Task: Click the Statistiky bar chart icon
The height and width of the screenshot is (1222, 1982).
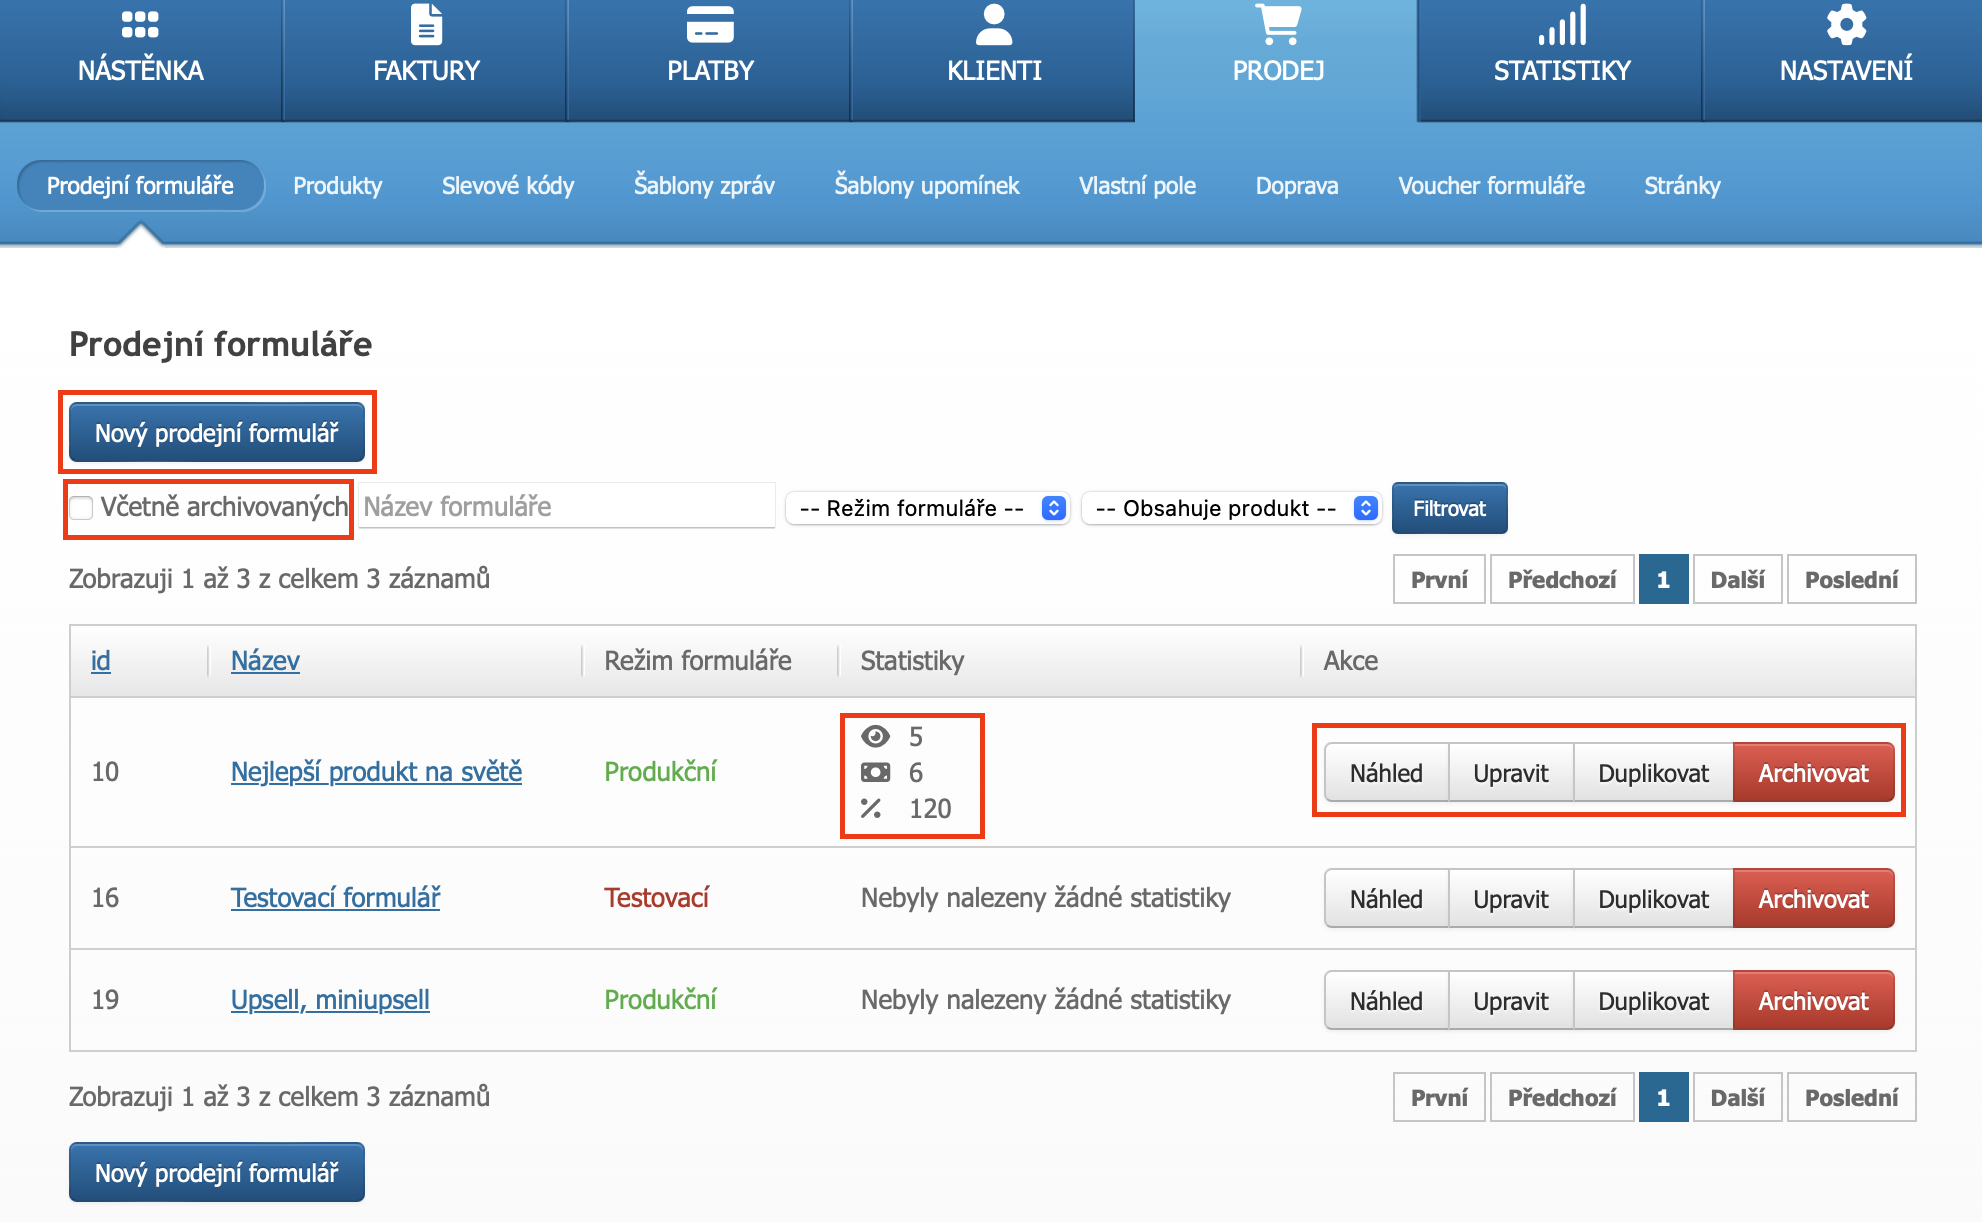Action: click(1562, 24)
